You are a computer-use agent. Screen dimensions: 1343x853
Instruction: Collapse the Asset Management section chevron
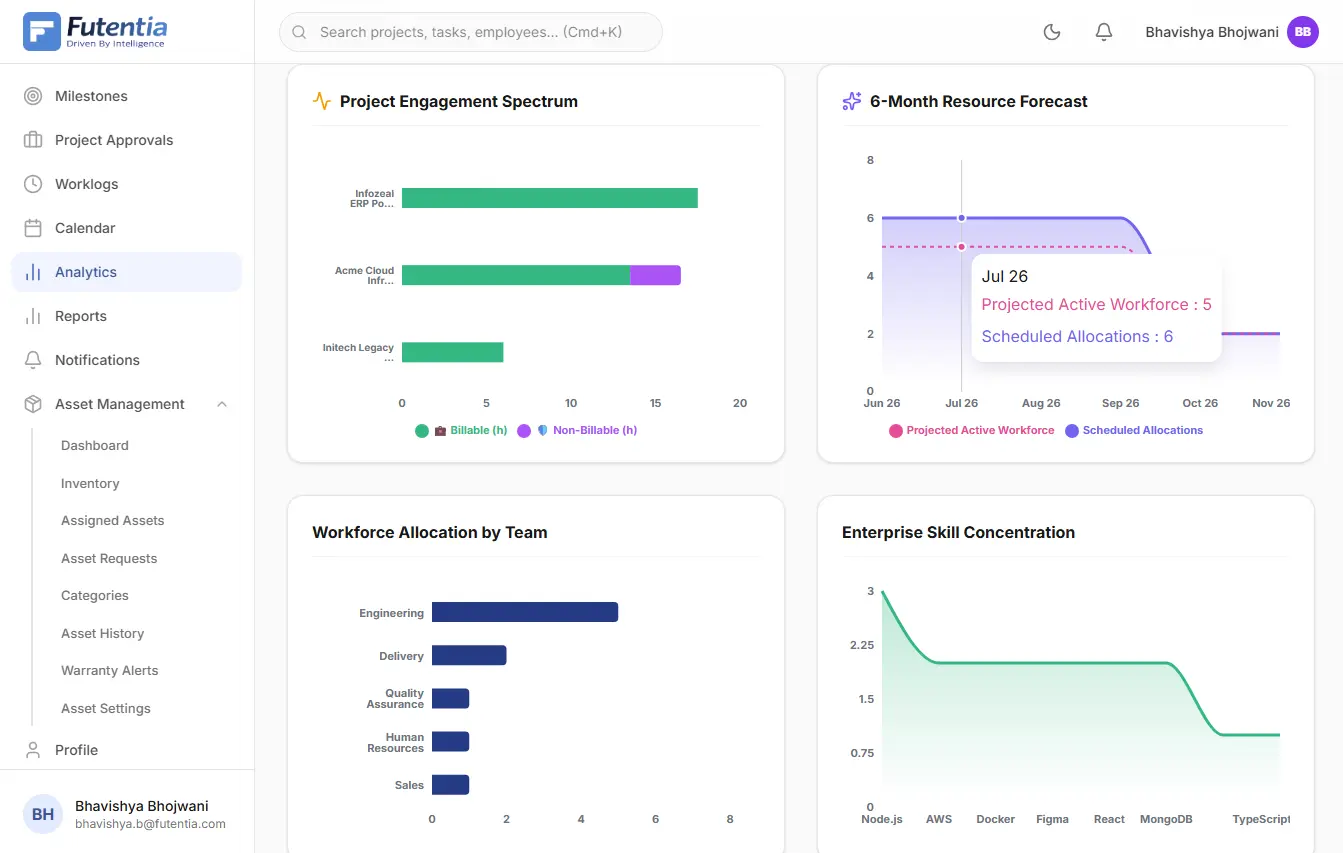tap(222, 404)
